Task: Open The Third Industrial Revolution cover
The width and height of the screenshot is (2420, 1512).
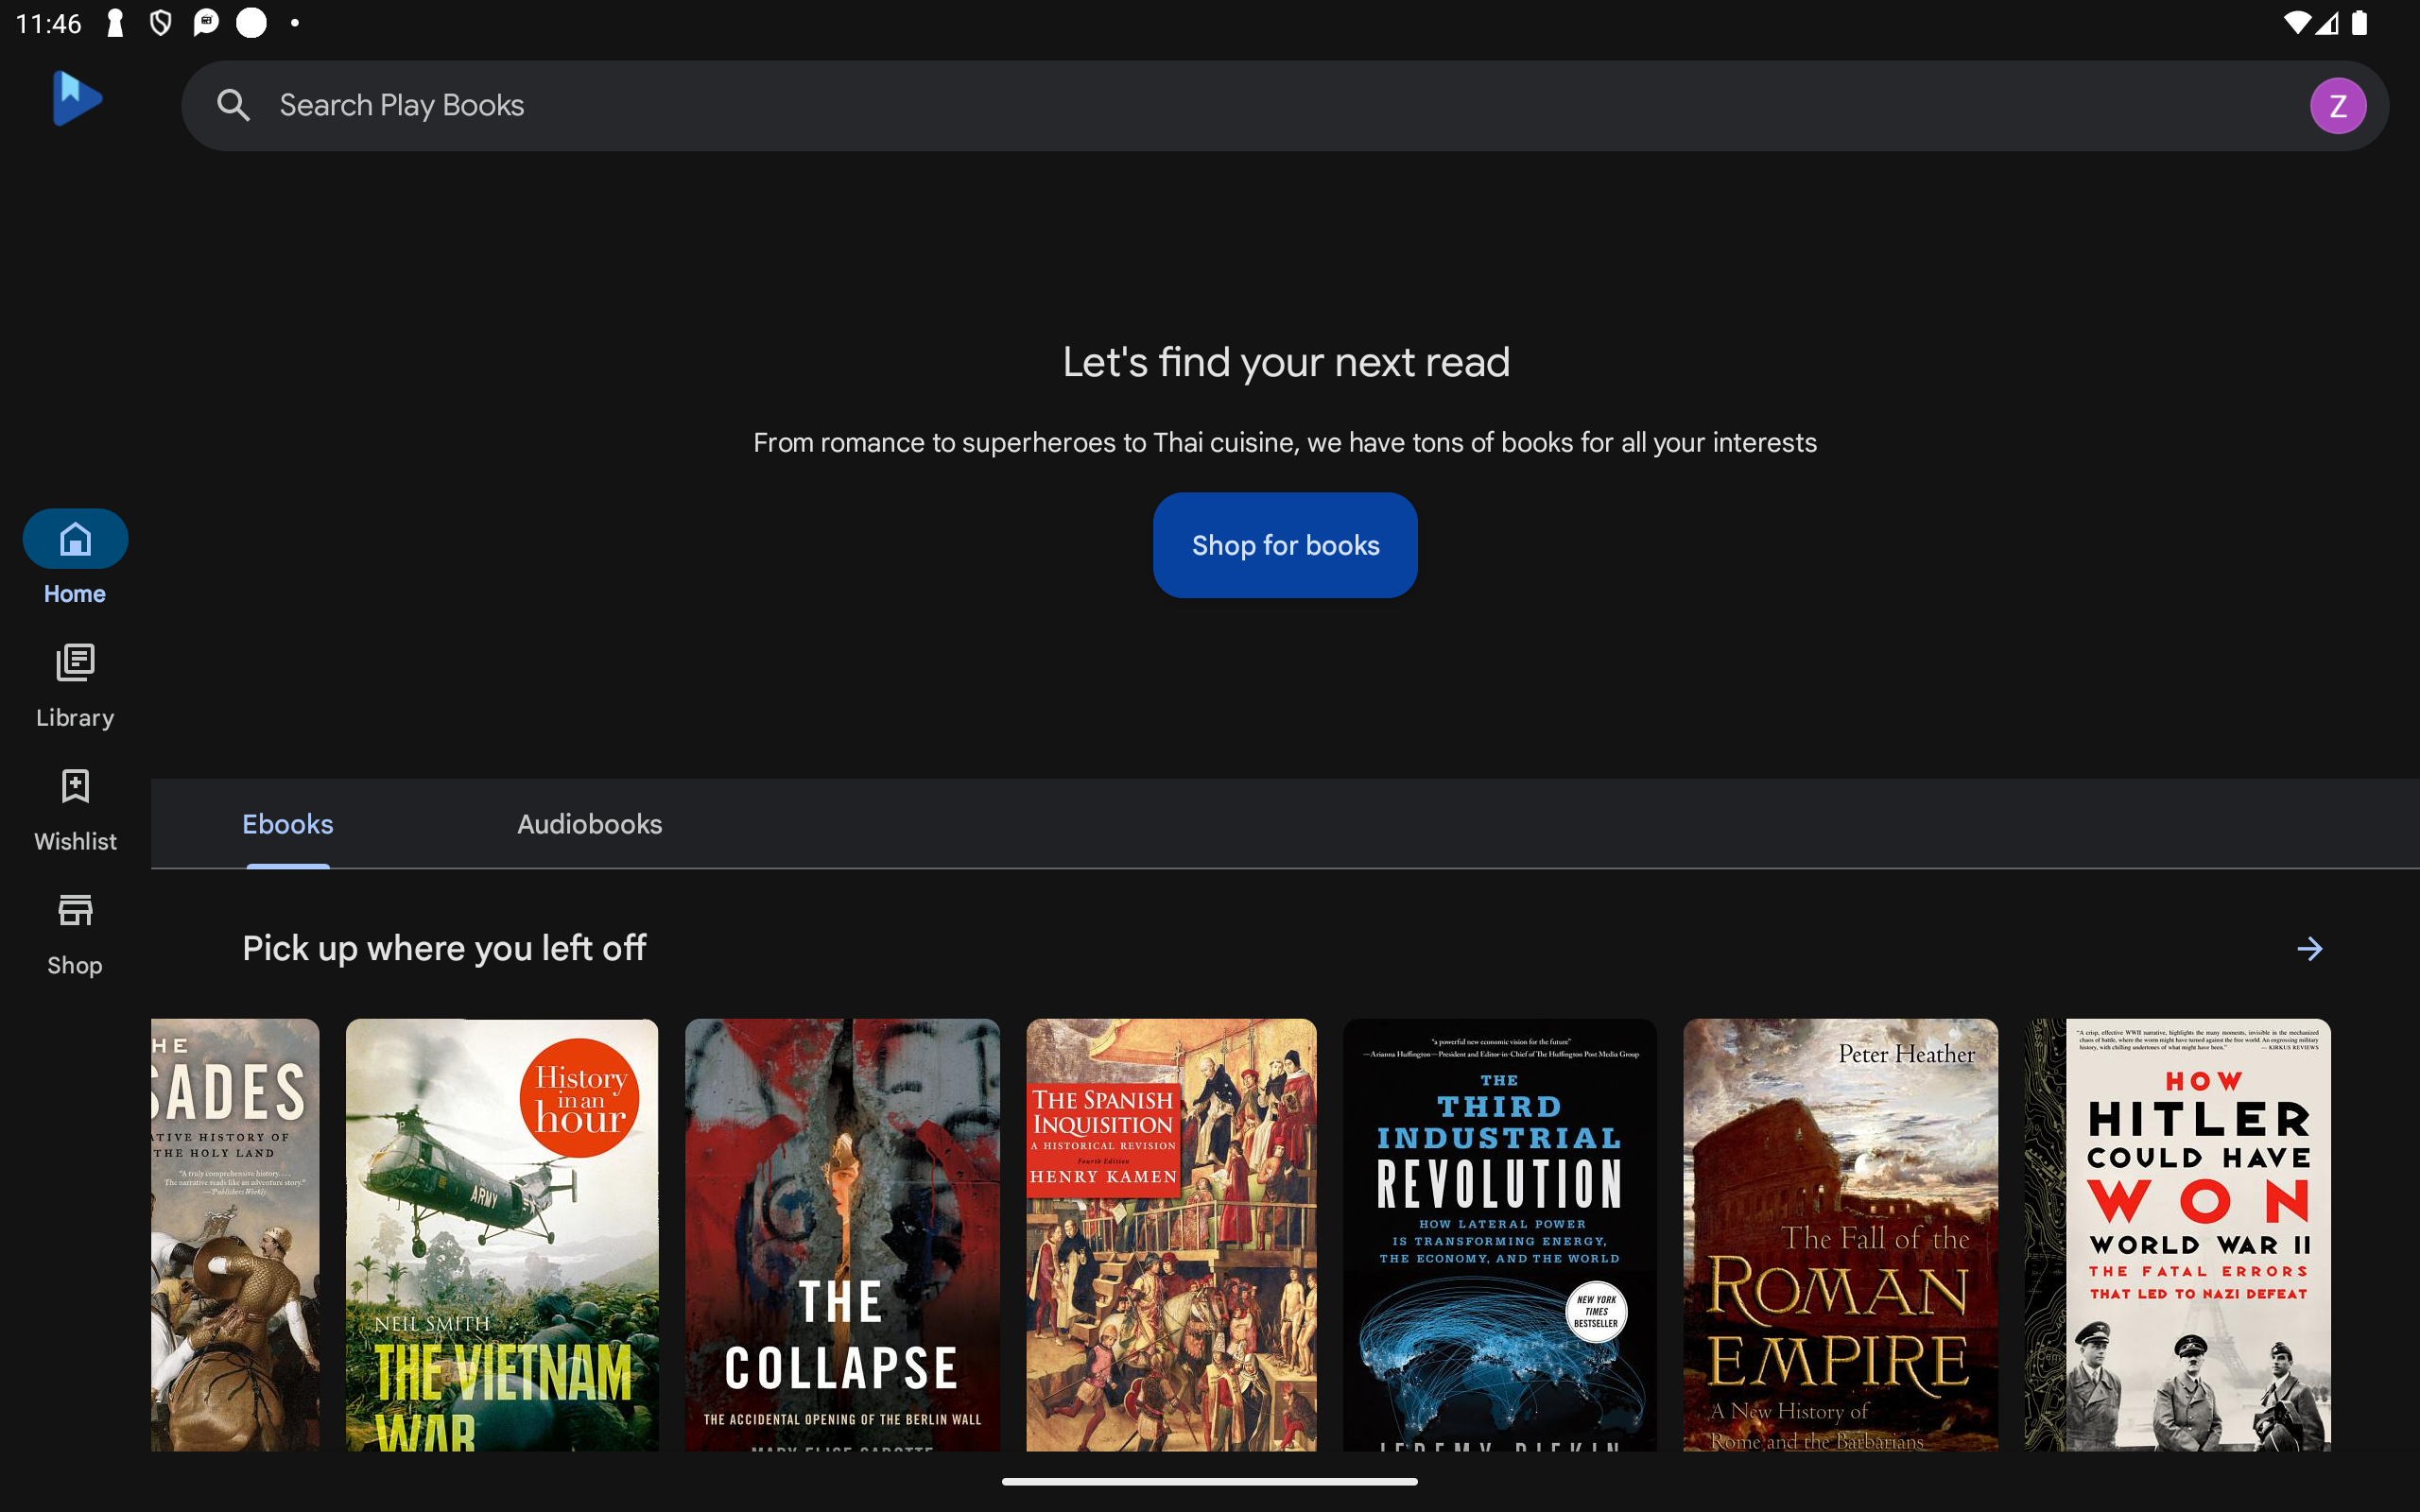Action: (1499, 1235)
